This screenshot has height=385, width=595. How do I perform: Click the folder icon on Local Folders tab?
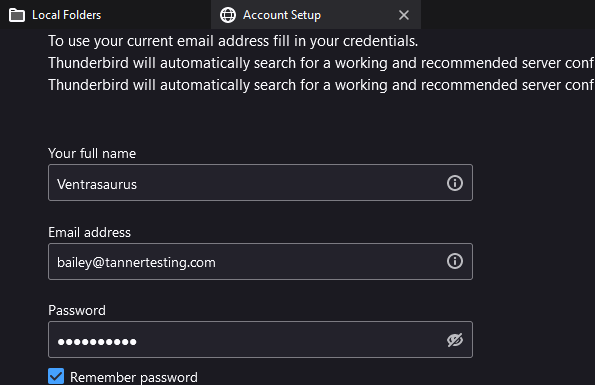[x=17, y=15]
